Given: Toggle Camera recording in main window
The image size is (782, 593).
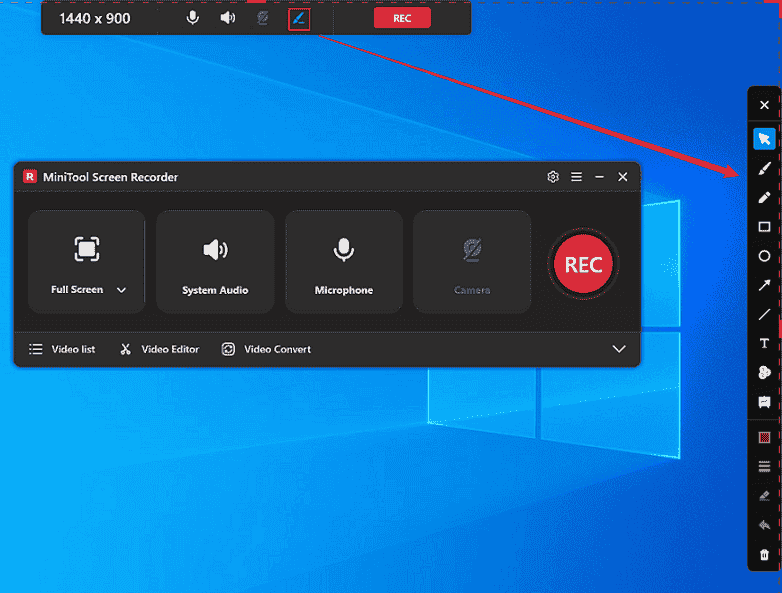Looking at the screenshot, I should coord(472,262).
